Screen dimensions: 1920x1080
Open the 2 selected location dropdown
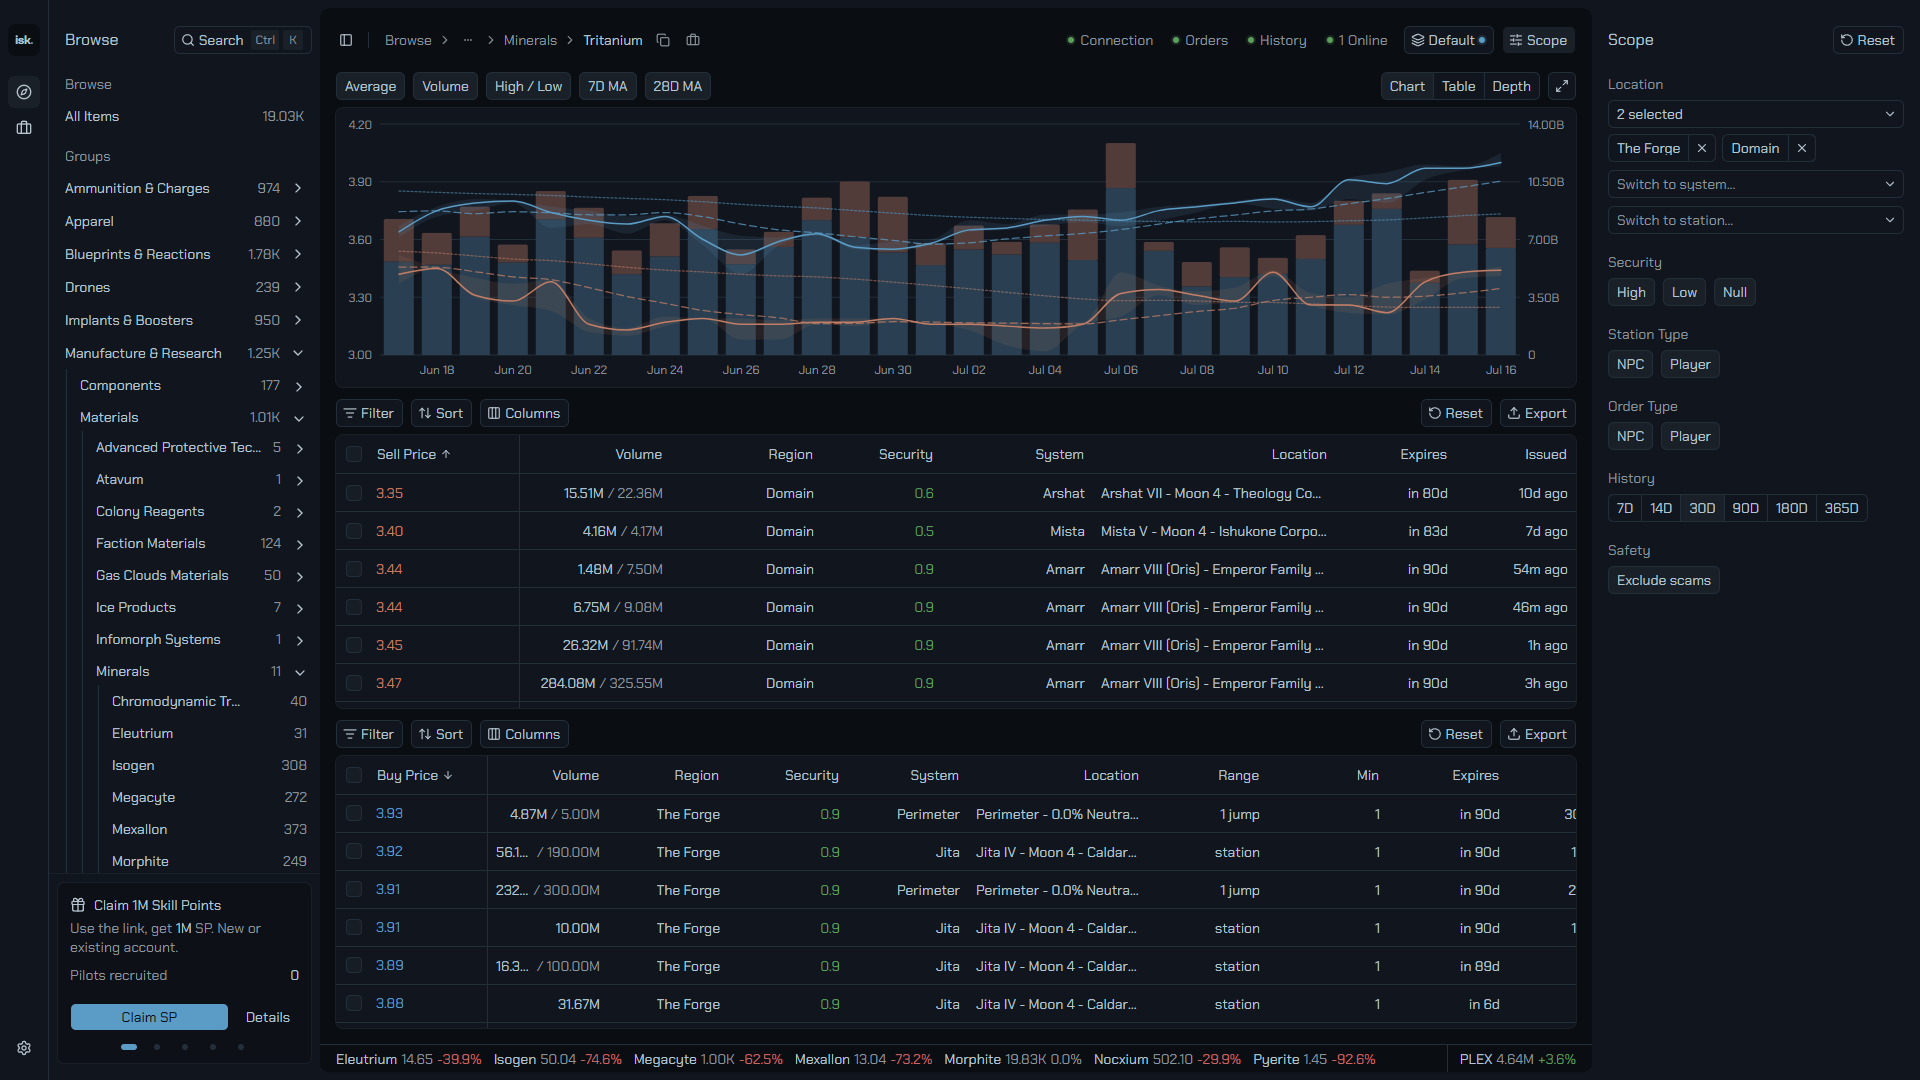[1755, 114]
